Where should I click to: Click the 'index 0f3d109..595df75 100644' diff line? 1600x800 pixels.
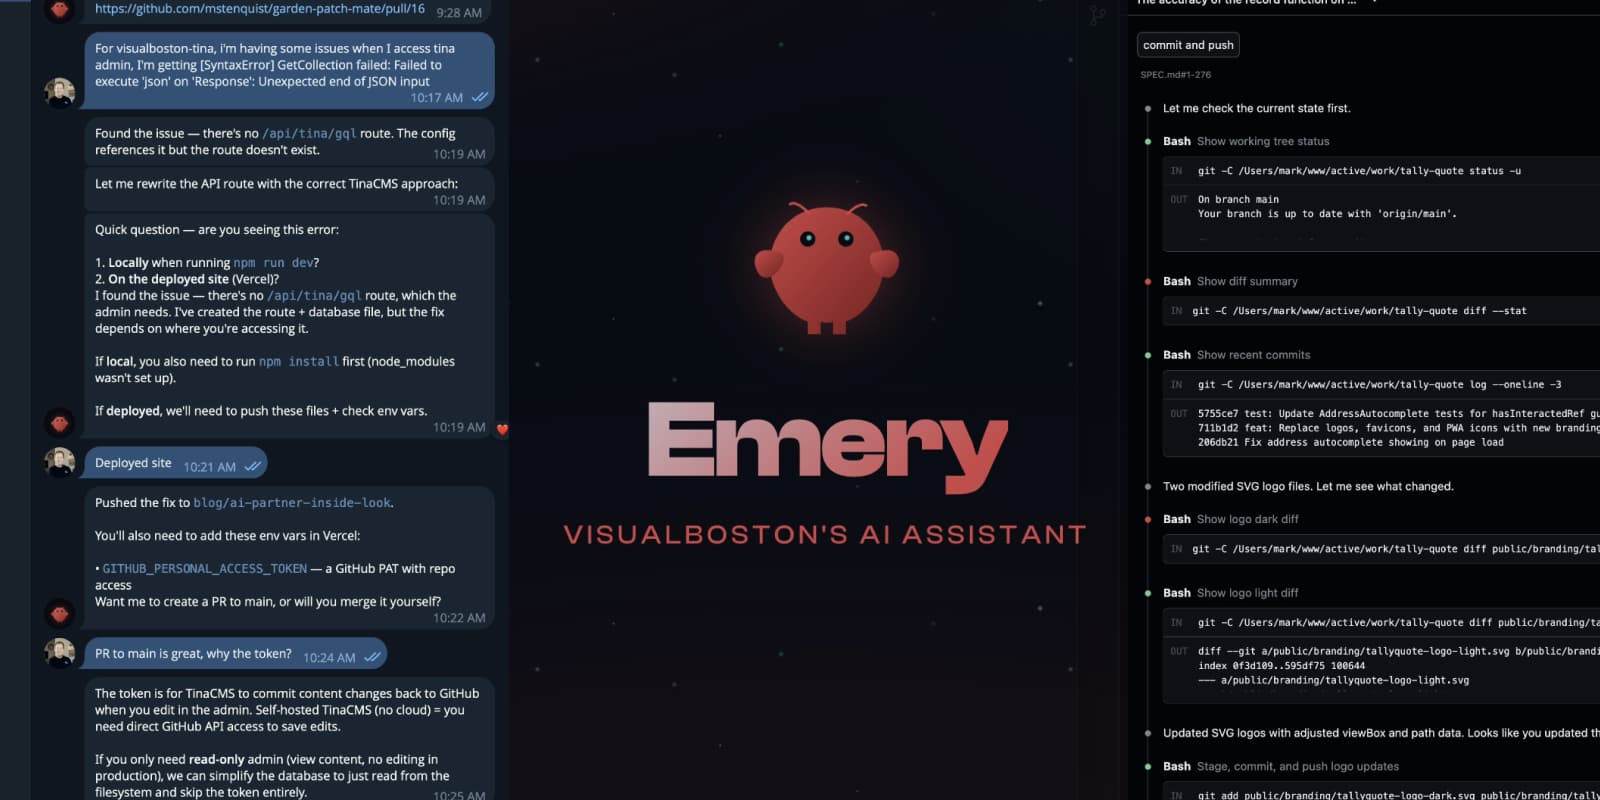coord(1281,666)
